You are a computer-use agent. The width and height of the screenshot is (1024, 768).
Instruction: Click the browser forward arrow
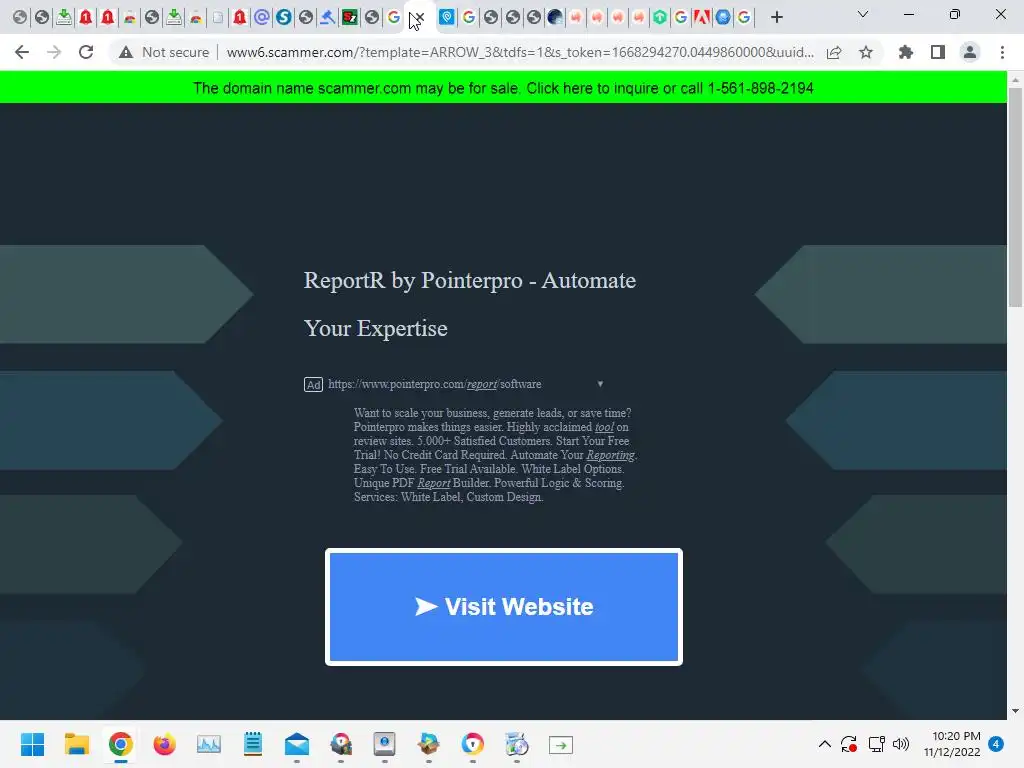pos(54,52)
